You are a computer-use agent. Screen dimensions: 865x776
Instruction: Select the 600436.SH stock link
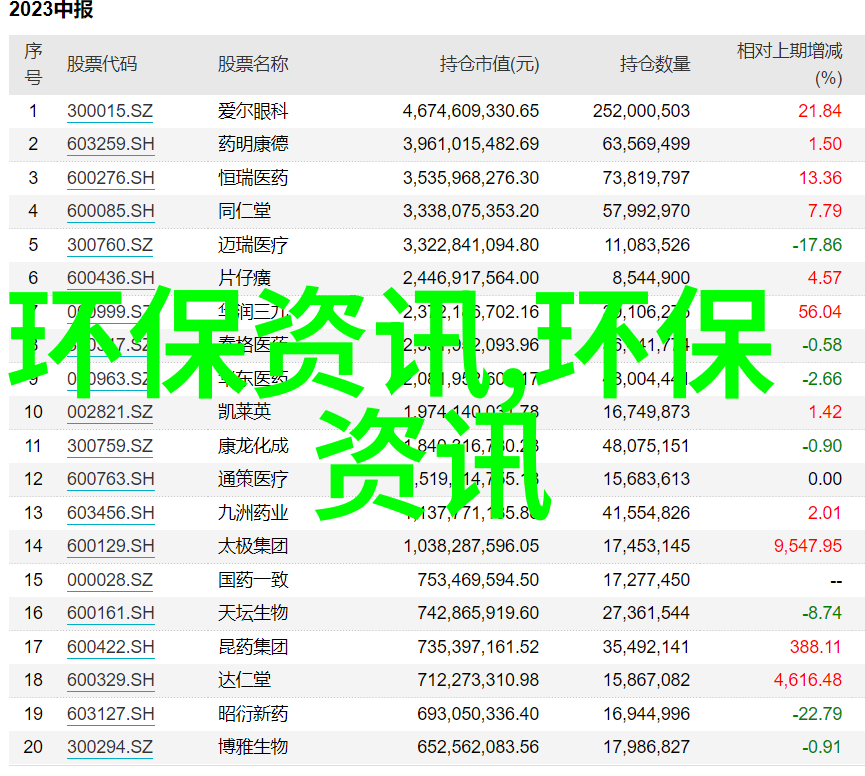pyautogui.click(x=110, y=278)
